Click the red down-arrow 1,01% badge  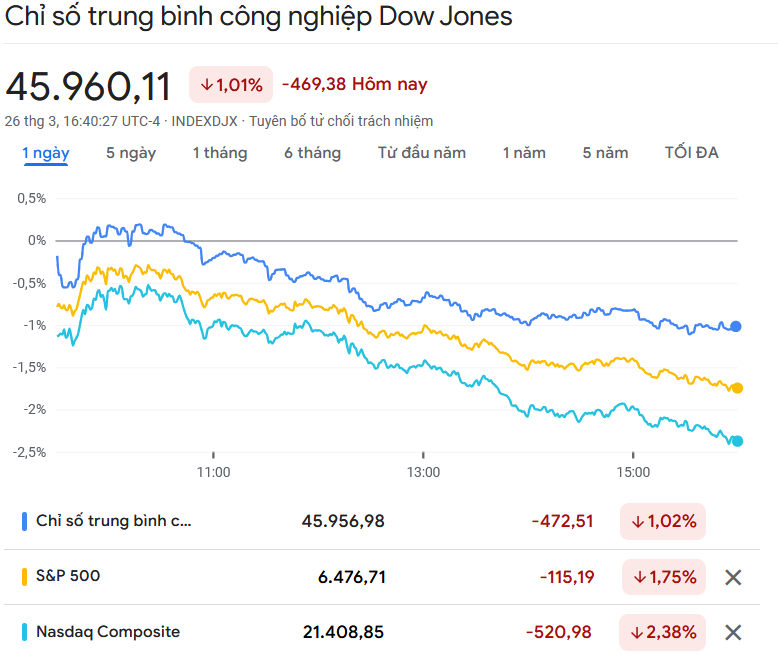pos(231,85)
